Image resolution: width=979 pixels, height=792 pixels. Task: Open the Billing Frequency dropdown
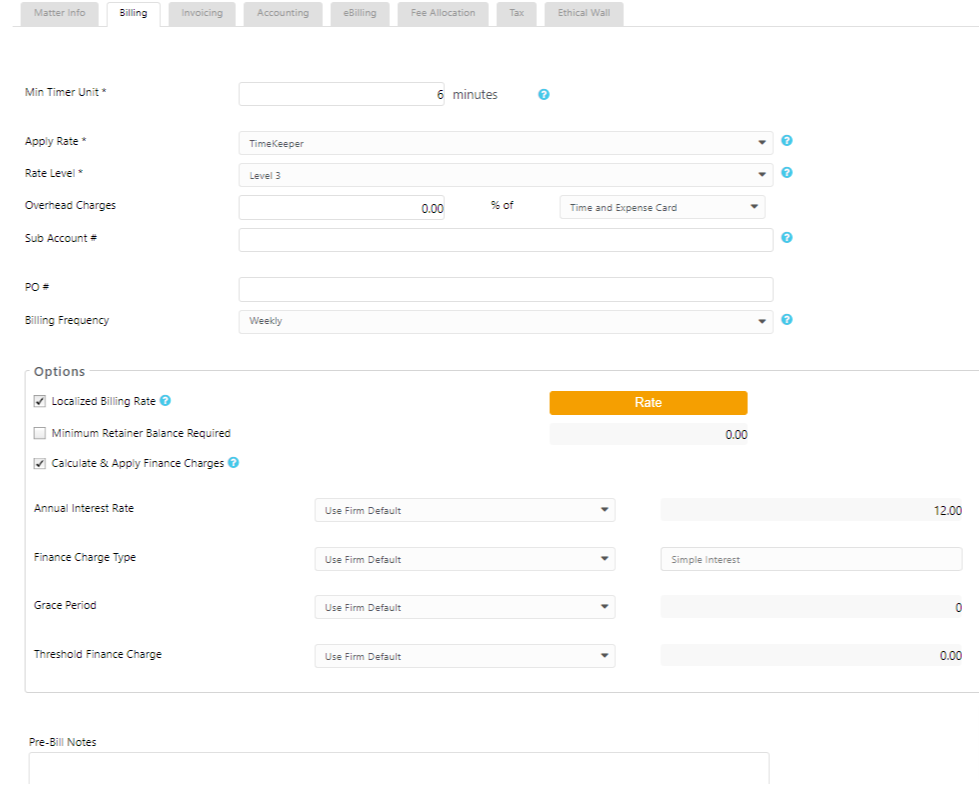tap(505, 321)
